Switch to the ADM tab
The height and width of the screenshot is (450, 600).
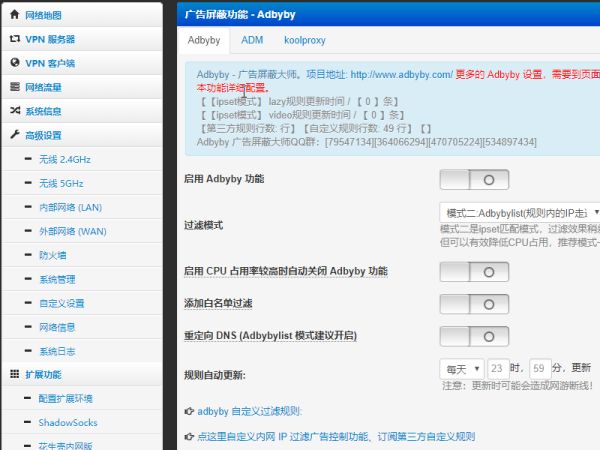(x=252, y=40)
